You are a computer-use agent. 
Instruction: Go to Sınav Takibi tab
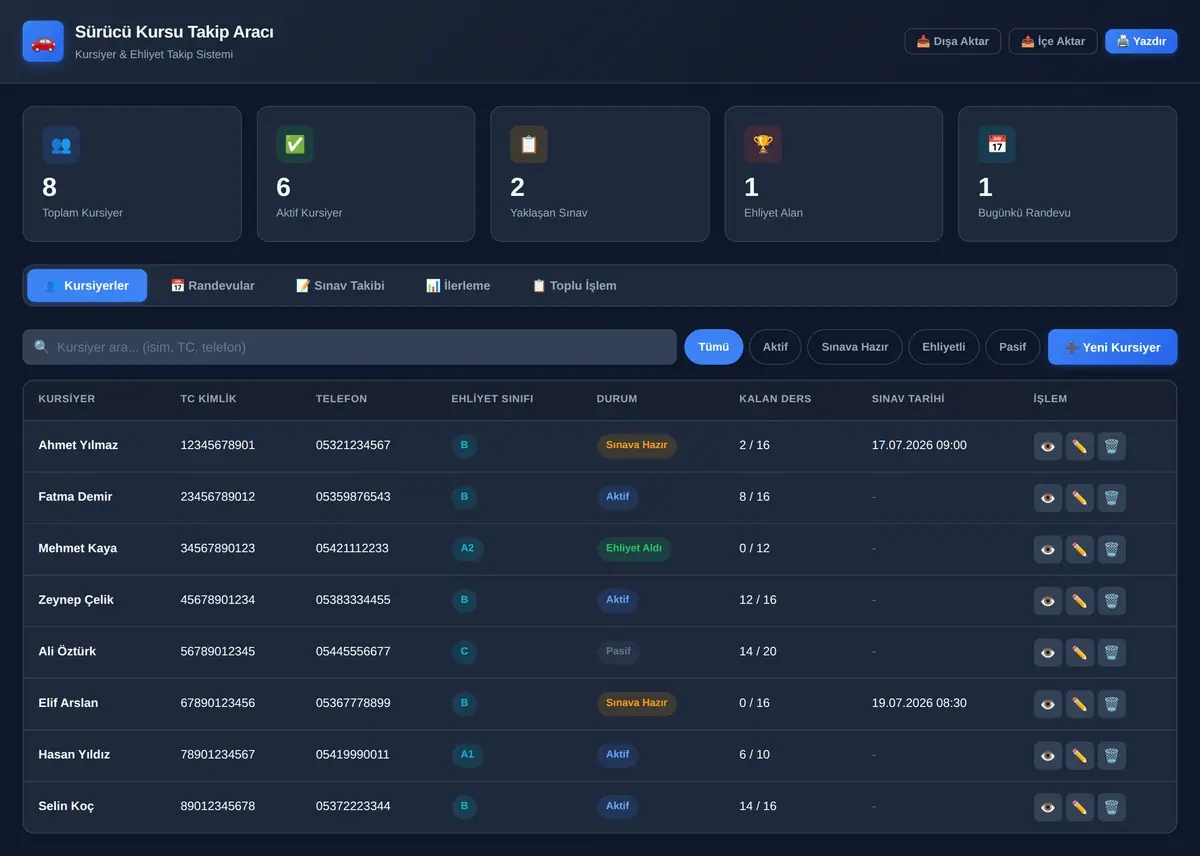pyautogui.click(x=341, y=286)
